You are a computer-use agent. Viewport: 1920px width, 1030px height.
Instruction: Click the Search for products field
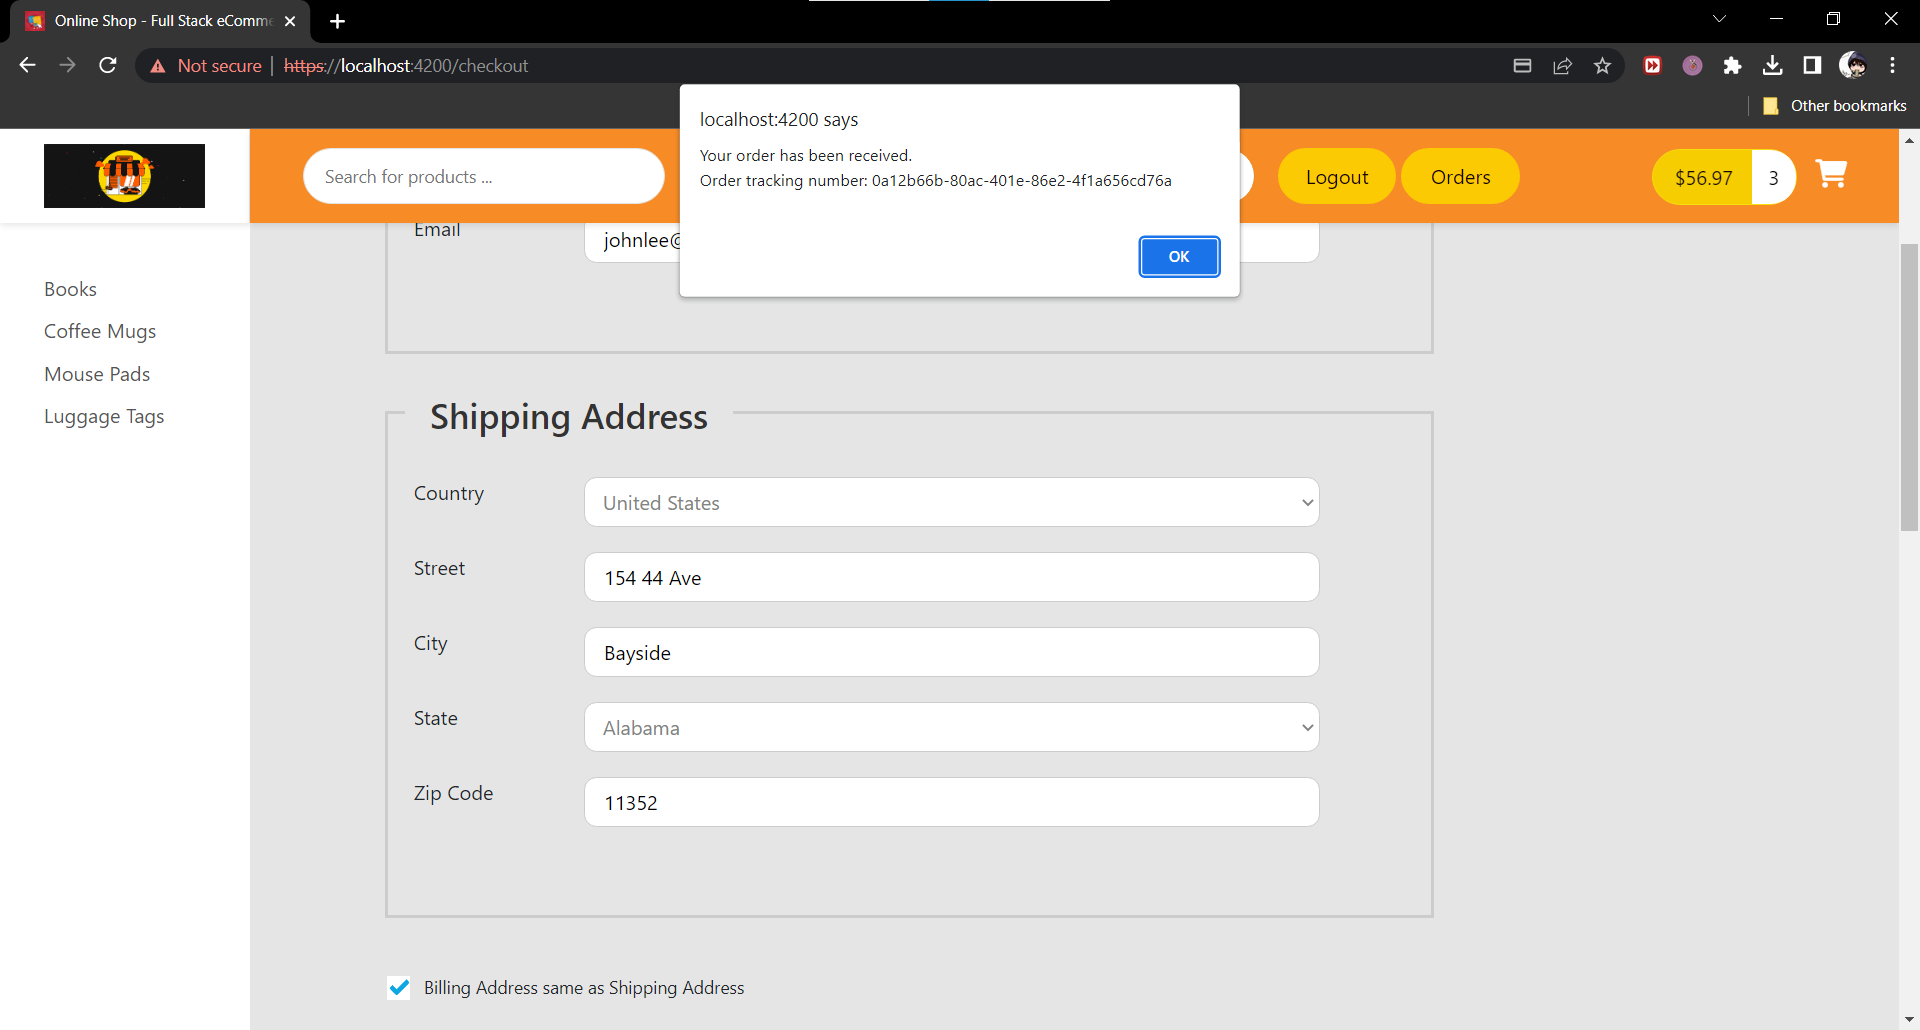click(x=483, y=176)
